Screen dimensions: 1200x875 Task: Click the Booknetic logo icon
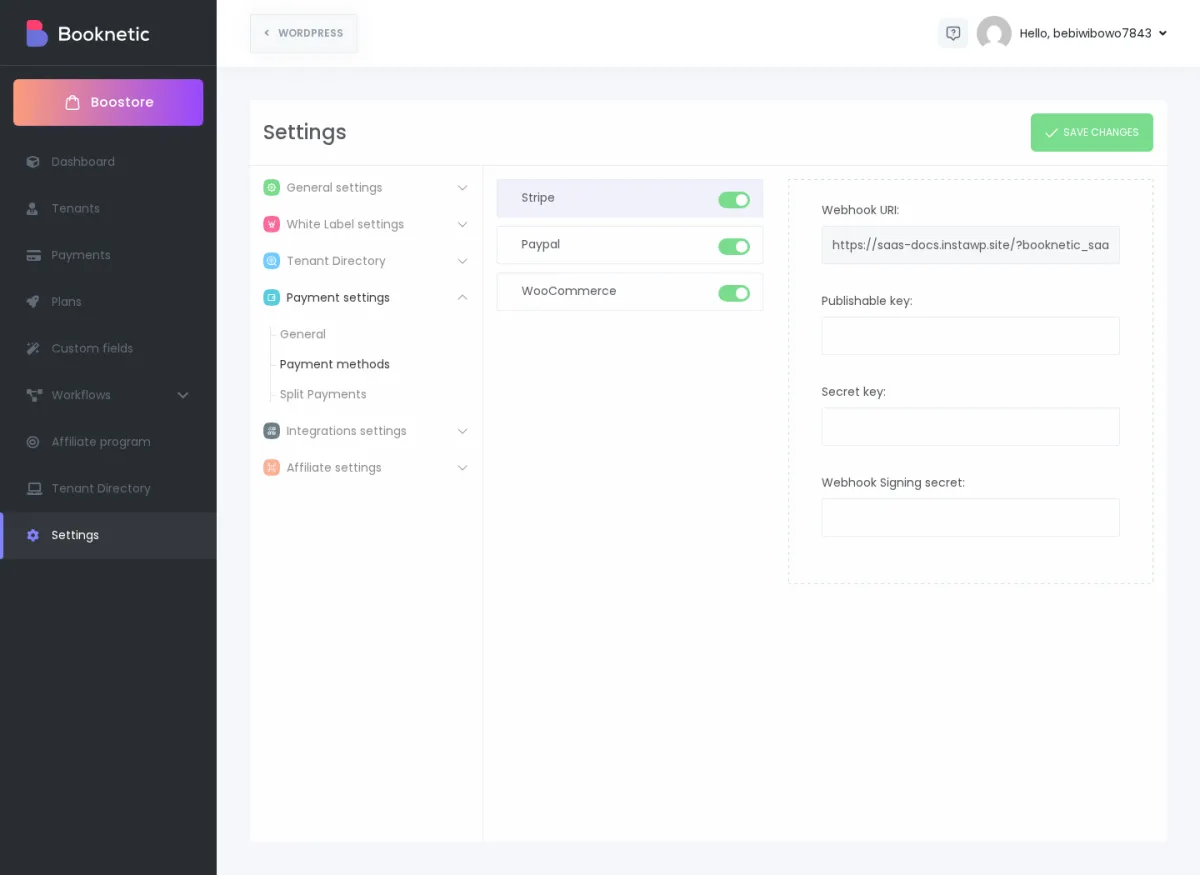tap(37, 33)
